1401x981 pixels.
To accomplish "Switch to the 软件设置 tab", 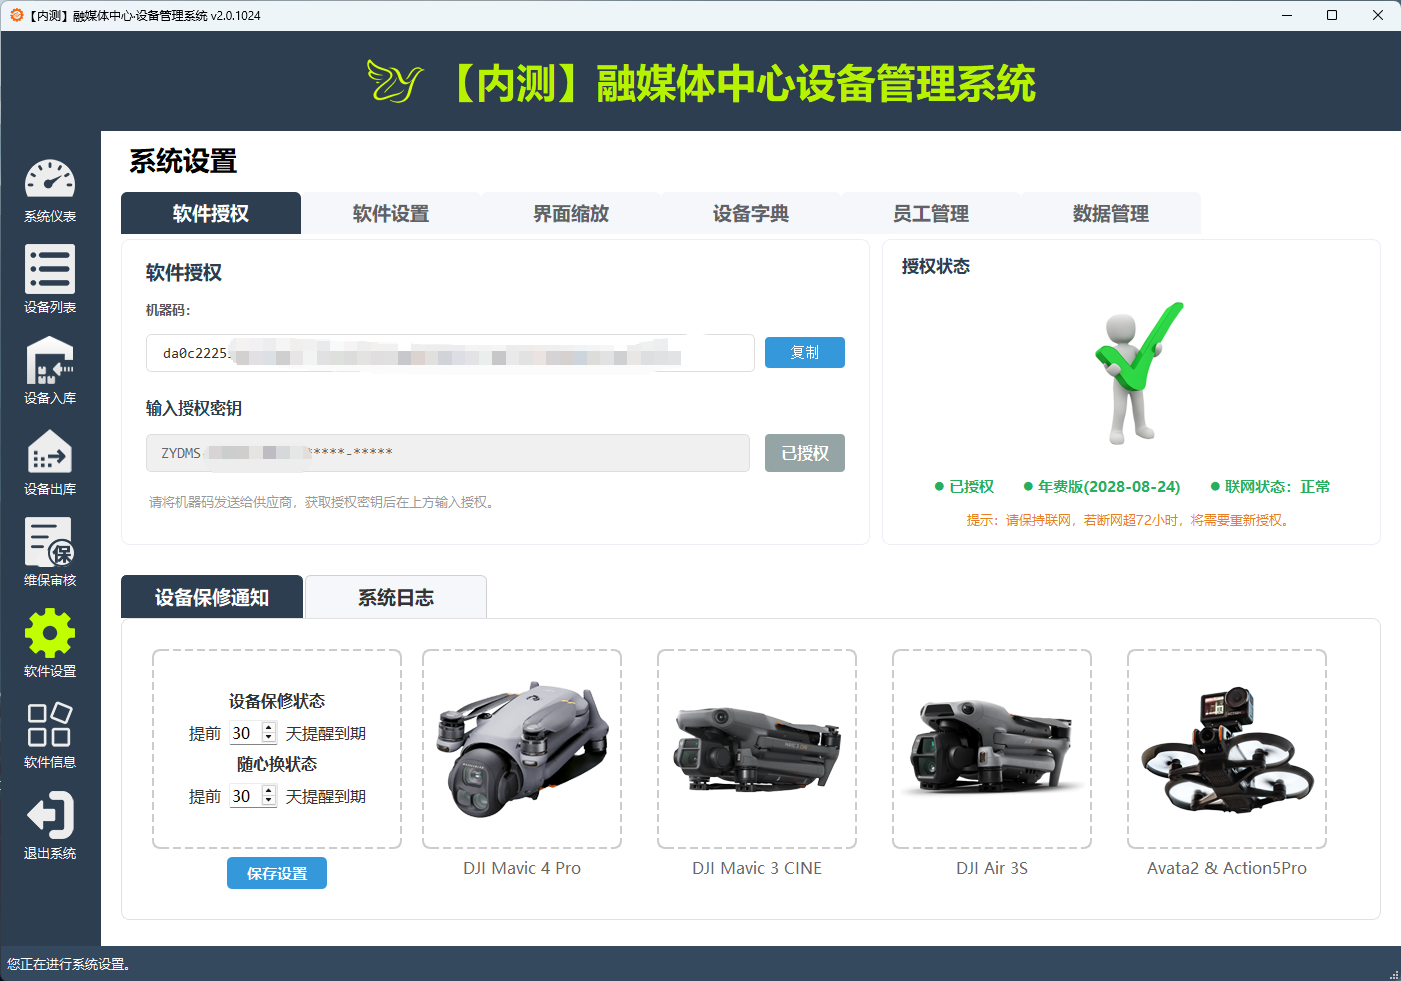I will tap(391, 213).
